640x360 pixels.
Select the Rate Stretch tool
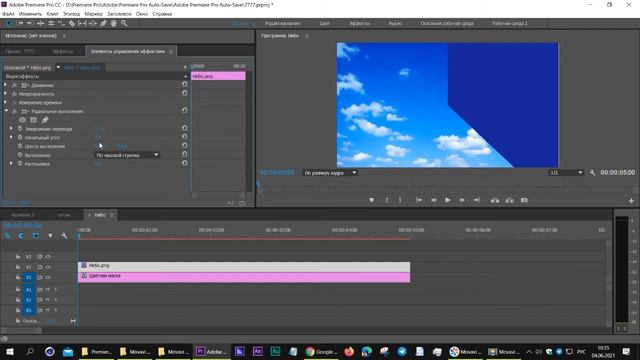tap(61, 24)
